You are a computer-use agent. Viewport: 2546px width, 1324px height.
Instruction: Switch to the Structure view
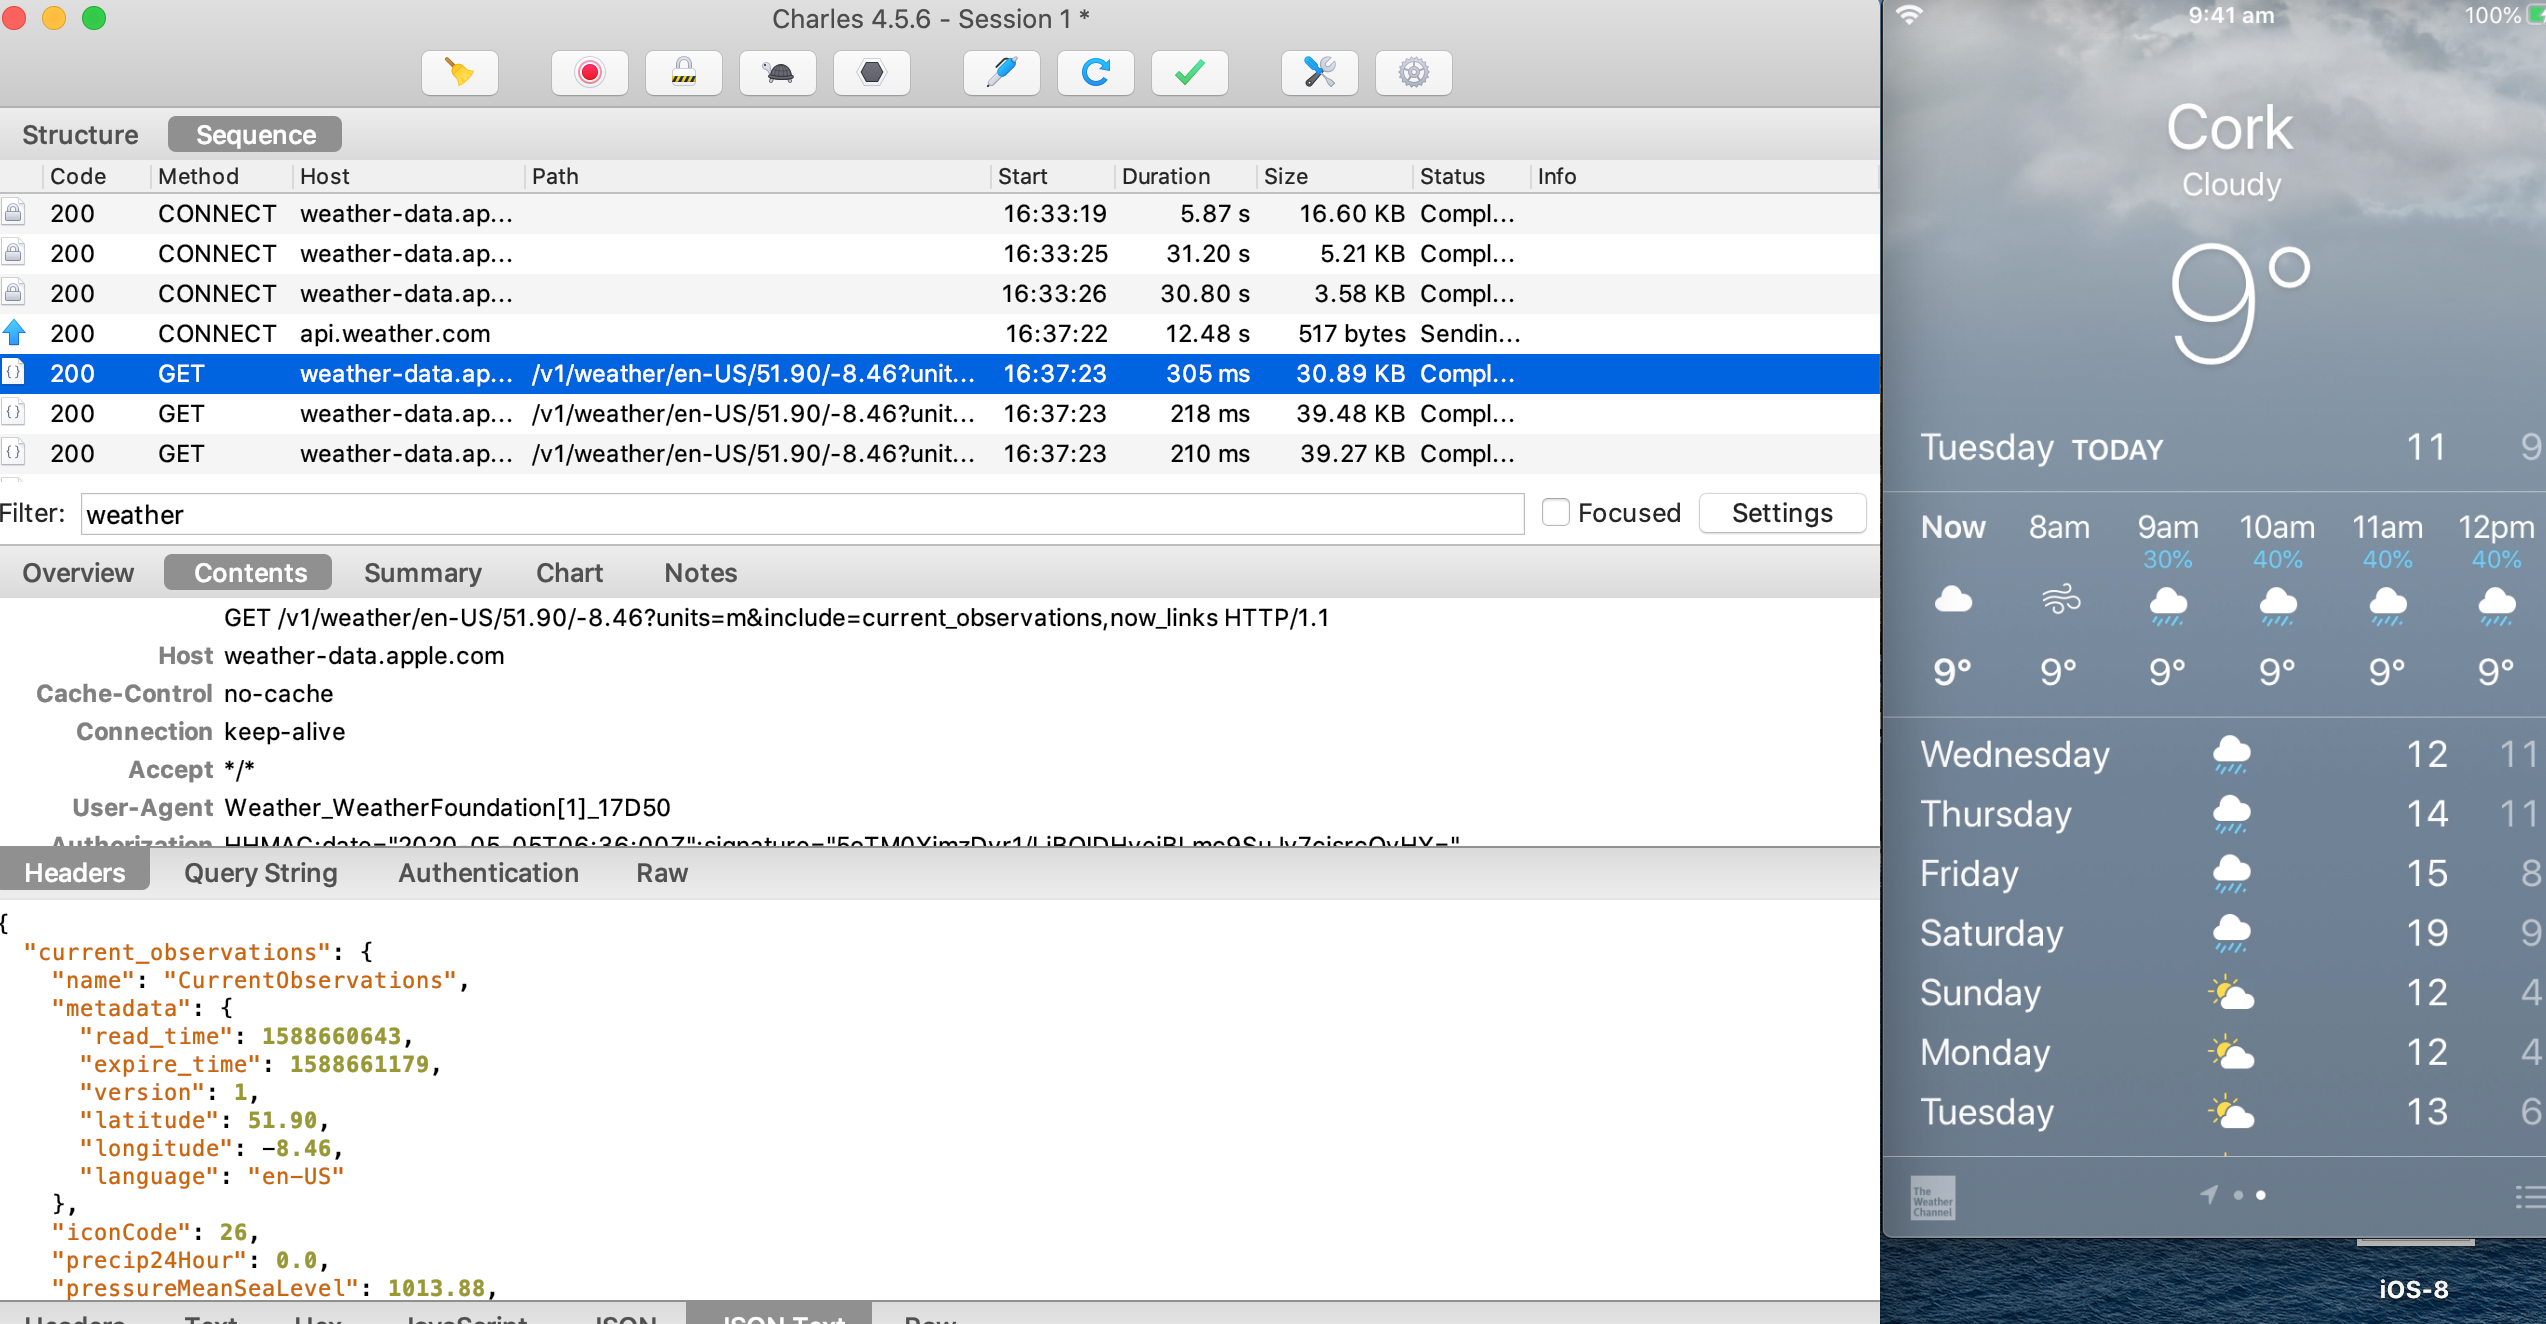click(x=80, y=135)
